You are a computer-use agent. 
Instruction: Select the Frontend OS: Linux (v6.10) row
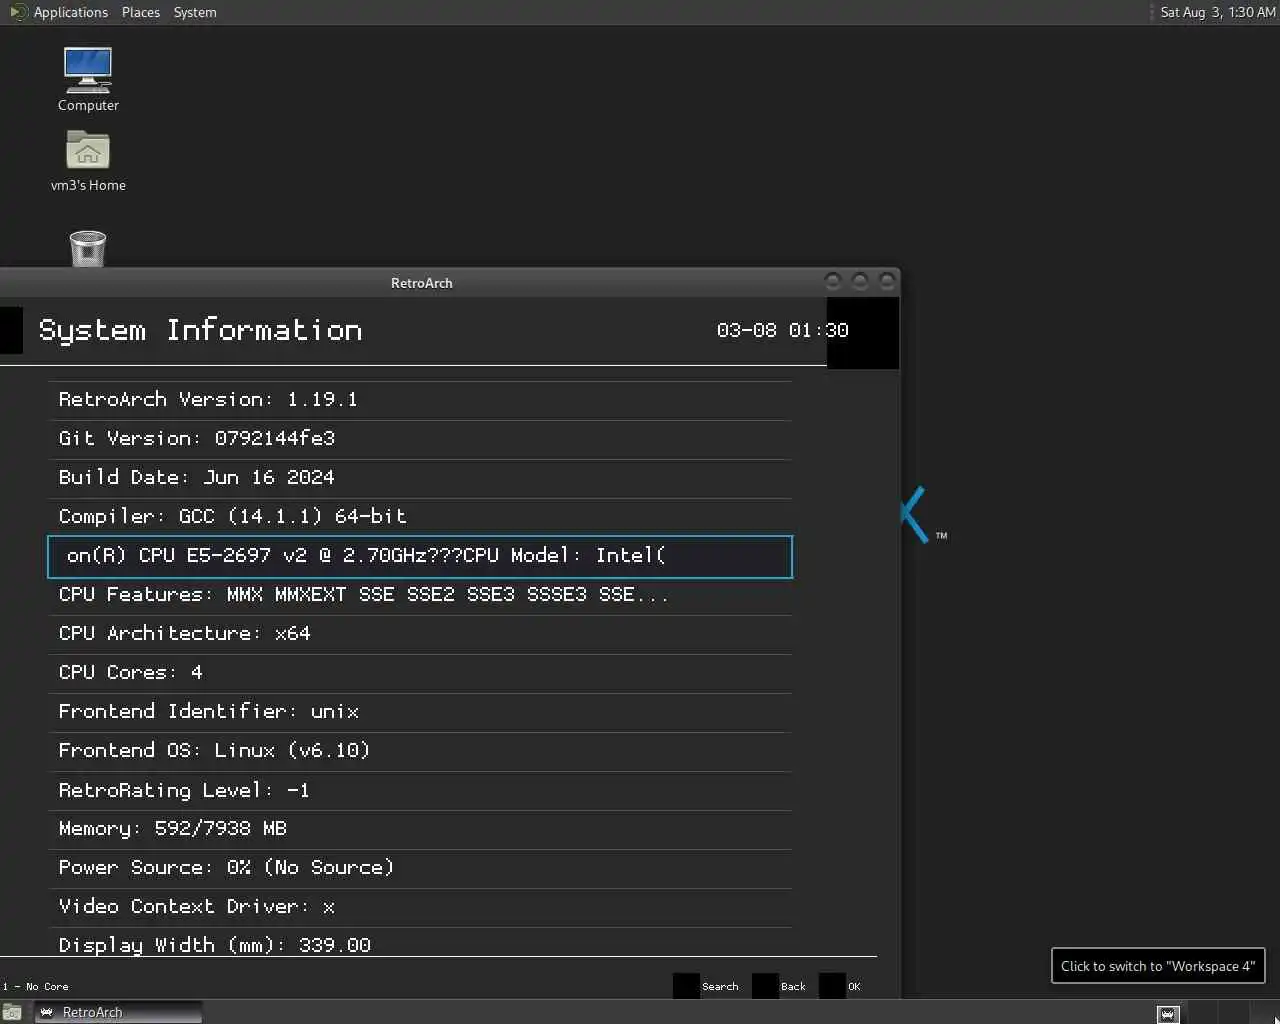pyautogui.click(x=420, y=751)
